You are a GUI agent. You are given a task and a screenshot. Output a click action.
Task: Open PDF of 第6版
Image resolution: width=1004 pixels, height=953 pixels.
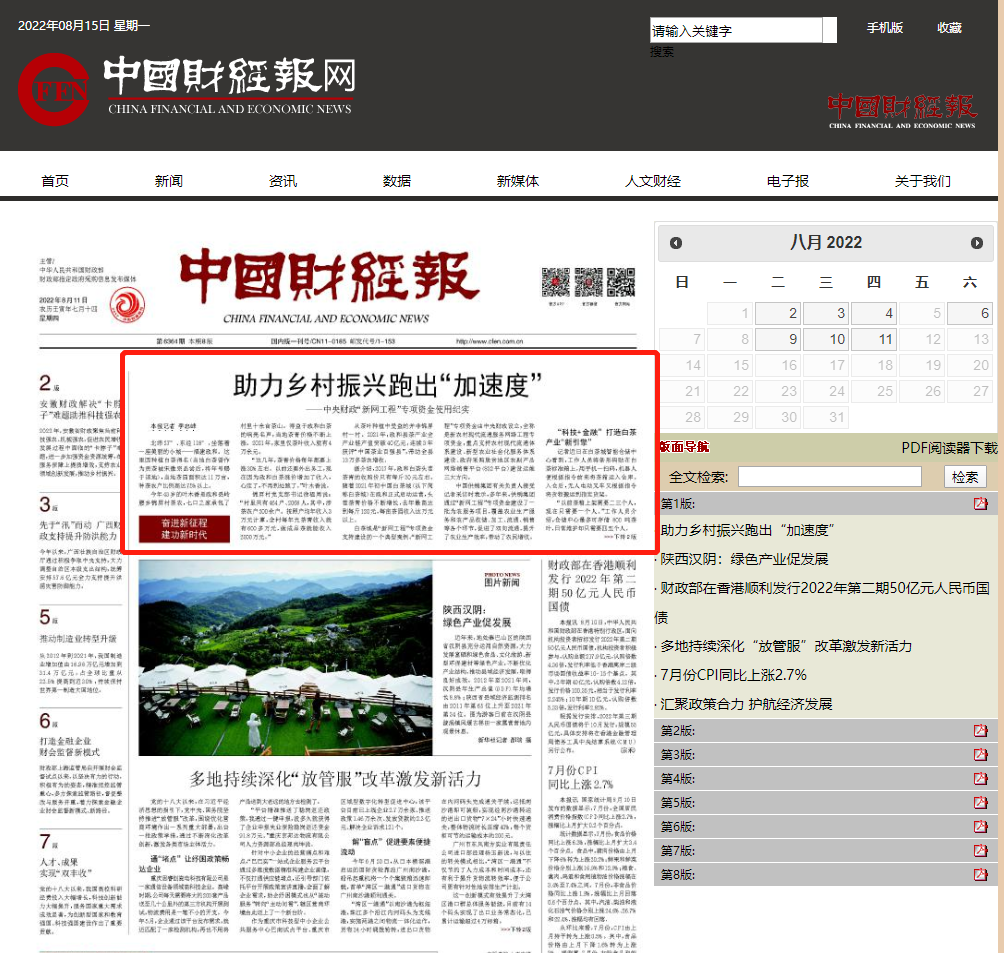point(980,827)
